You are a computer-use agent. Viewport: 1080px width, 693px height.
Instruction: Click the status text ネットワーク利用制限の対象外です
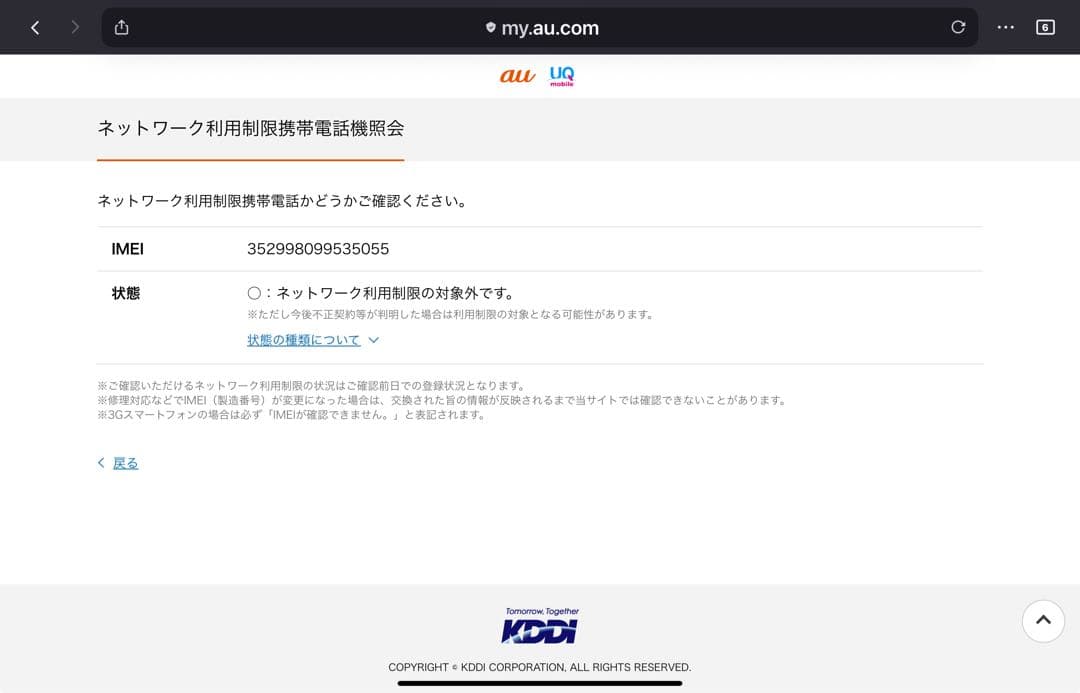coord(395,293)
